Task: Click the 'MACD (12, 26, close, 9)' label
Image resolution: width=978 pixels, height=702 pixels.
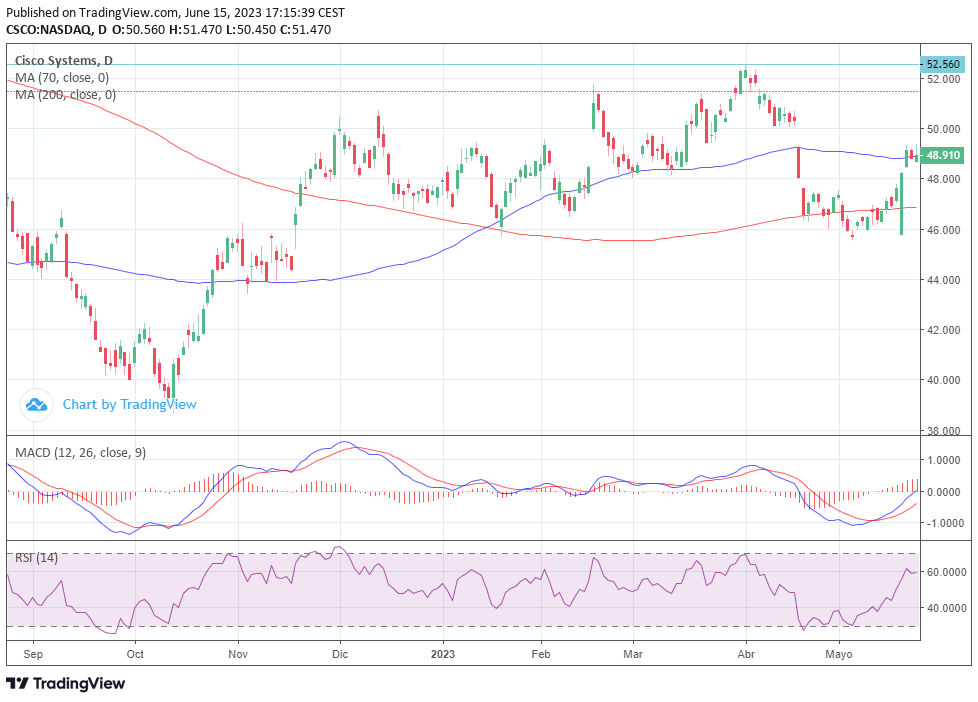Action: [80, 452]
